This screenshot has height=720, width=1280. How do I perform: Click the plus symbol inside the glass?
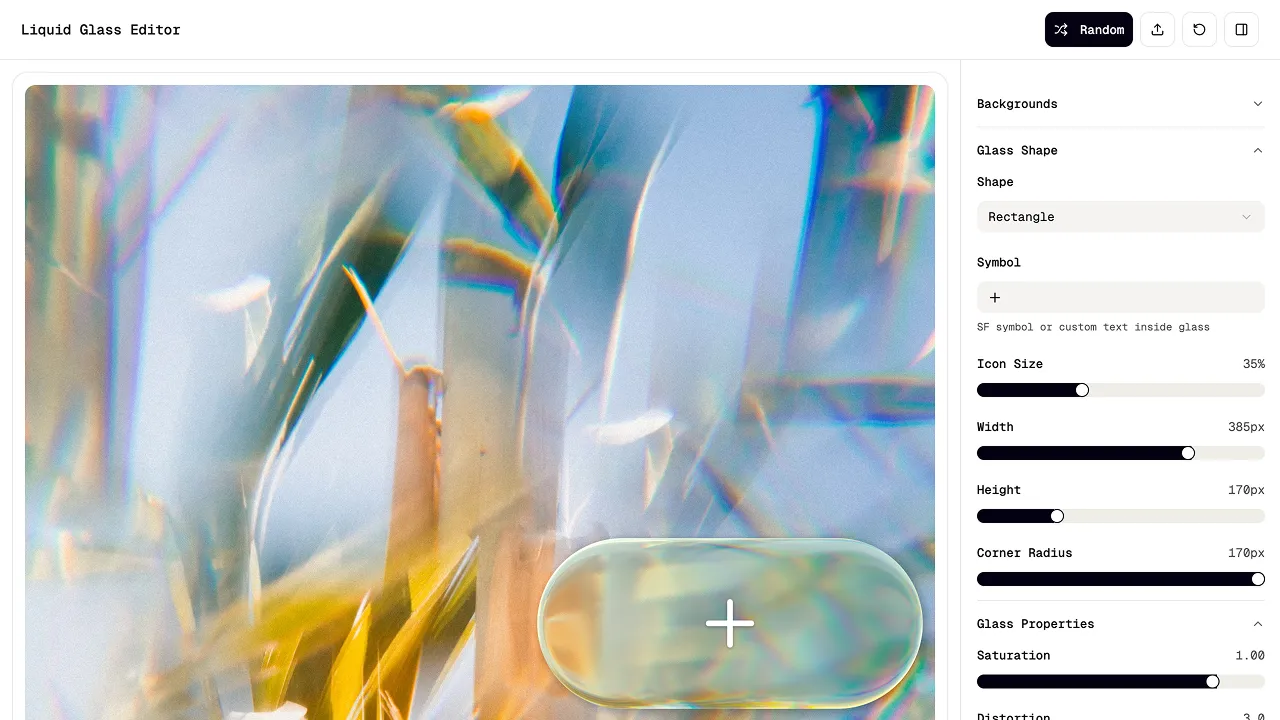point(730,623)
